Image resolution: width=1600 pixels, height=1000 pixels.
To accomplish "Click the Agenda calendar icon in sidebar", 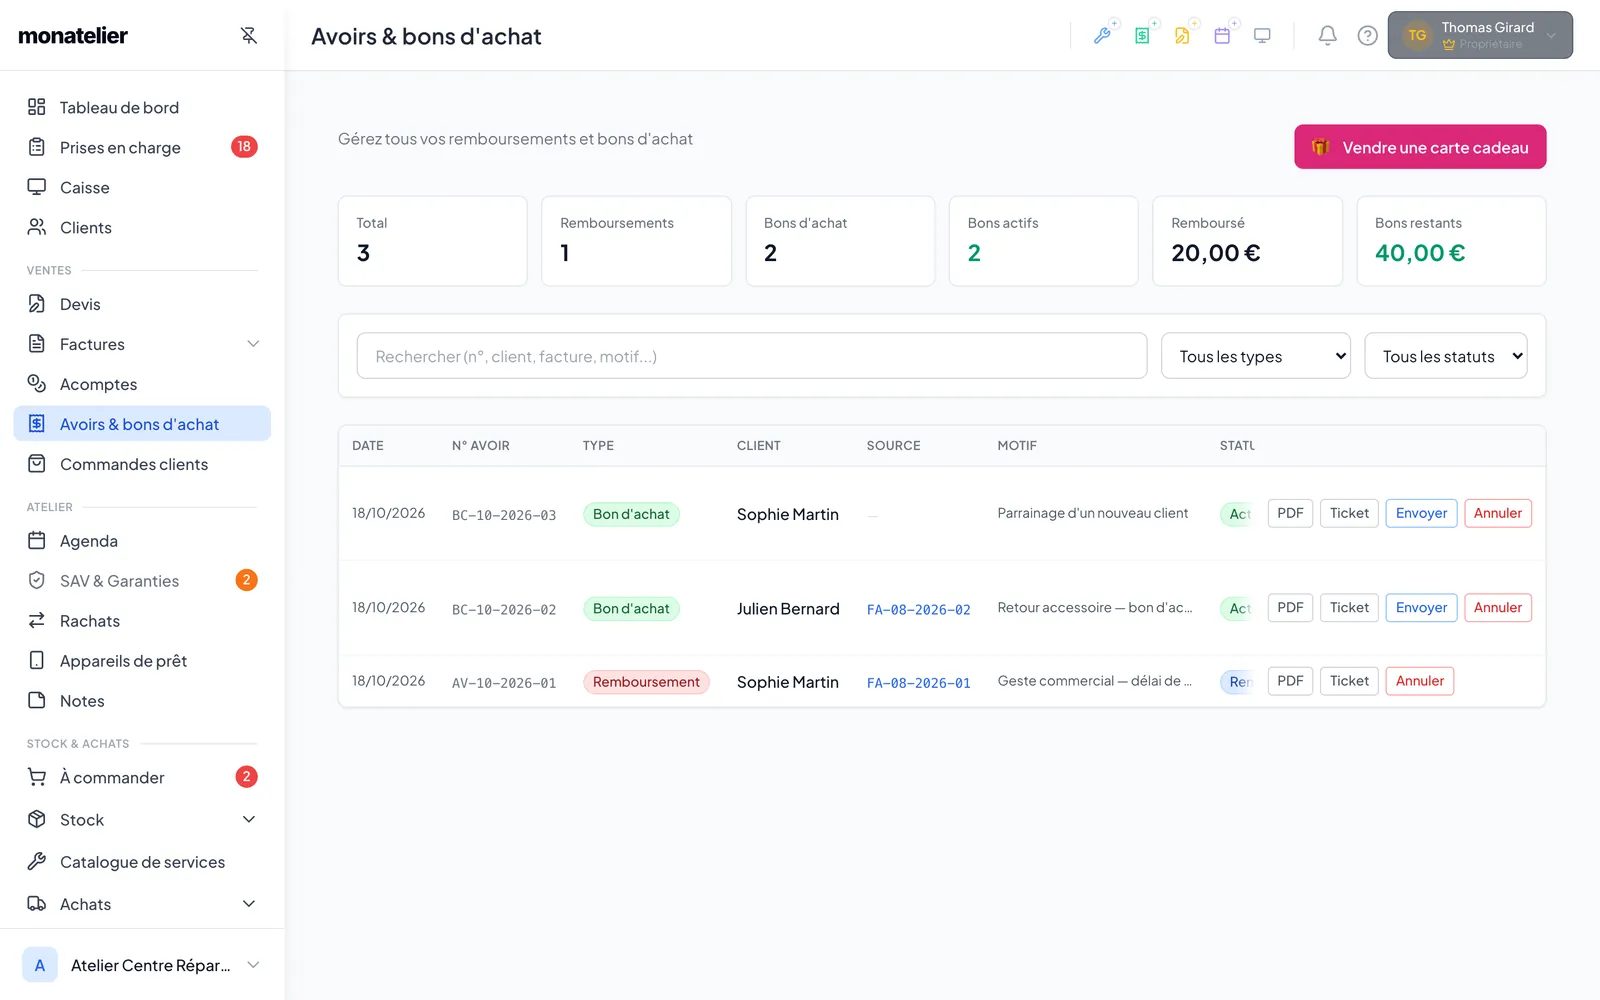I will click(37, 541).
